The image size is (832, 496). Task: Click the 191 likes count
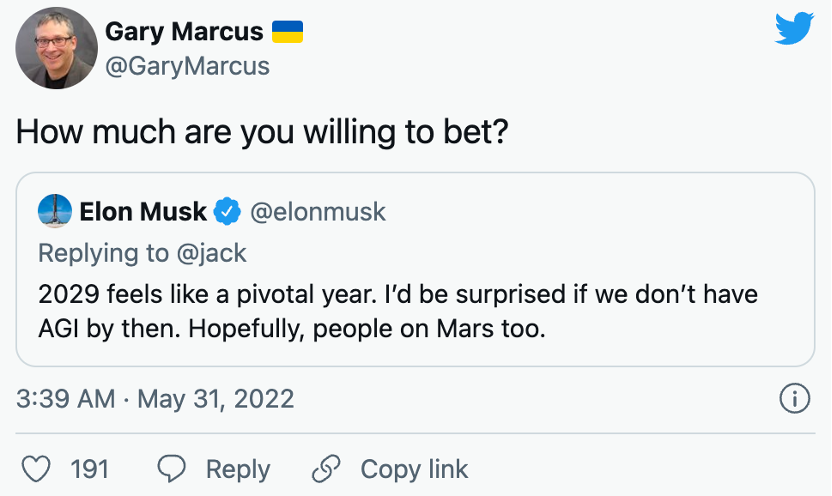point(90,469)
